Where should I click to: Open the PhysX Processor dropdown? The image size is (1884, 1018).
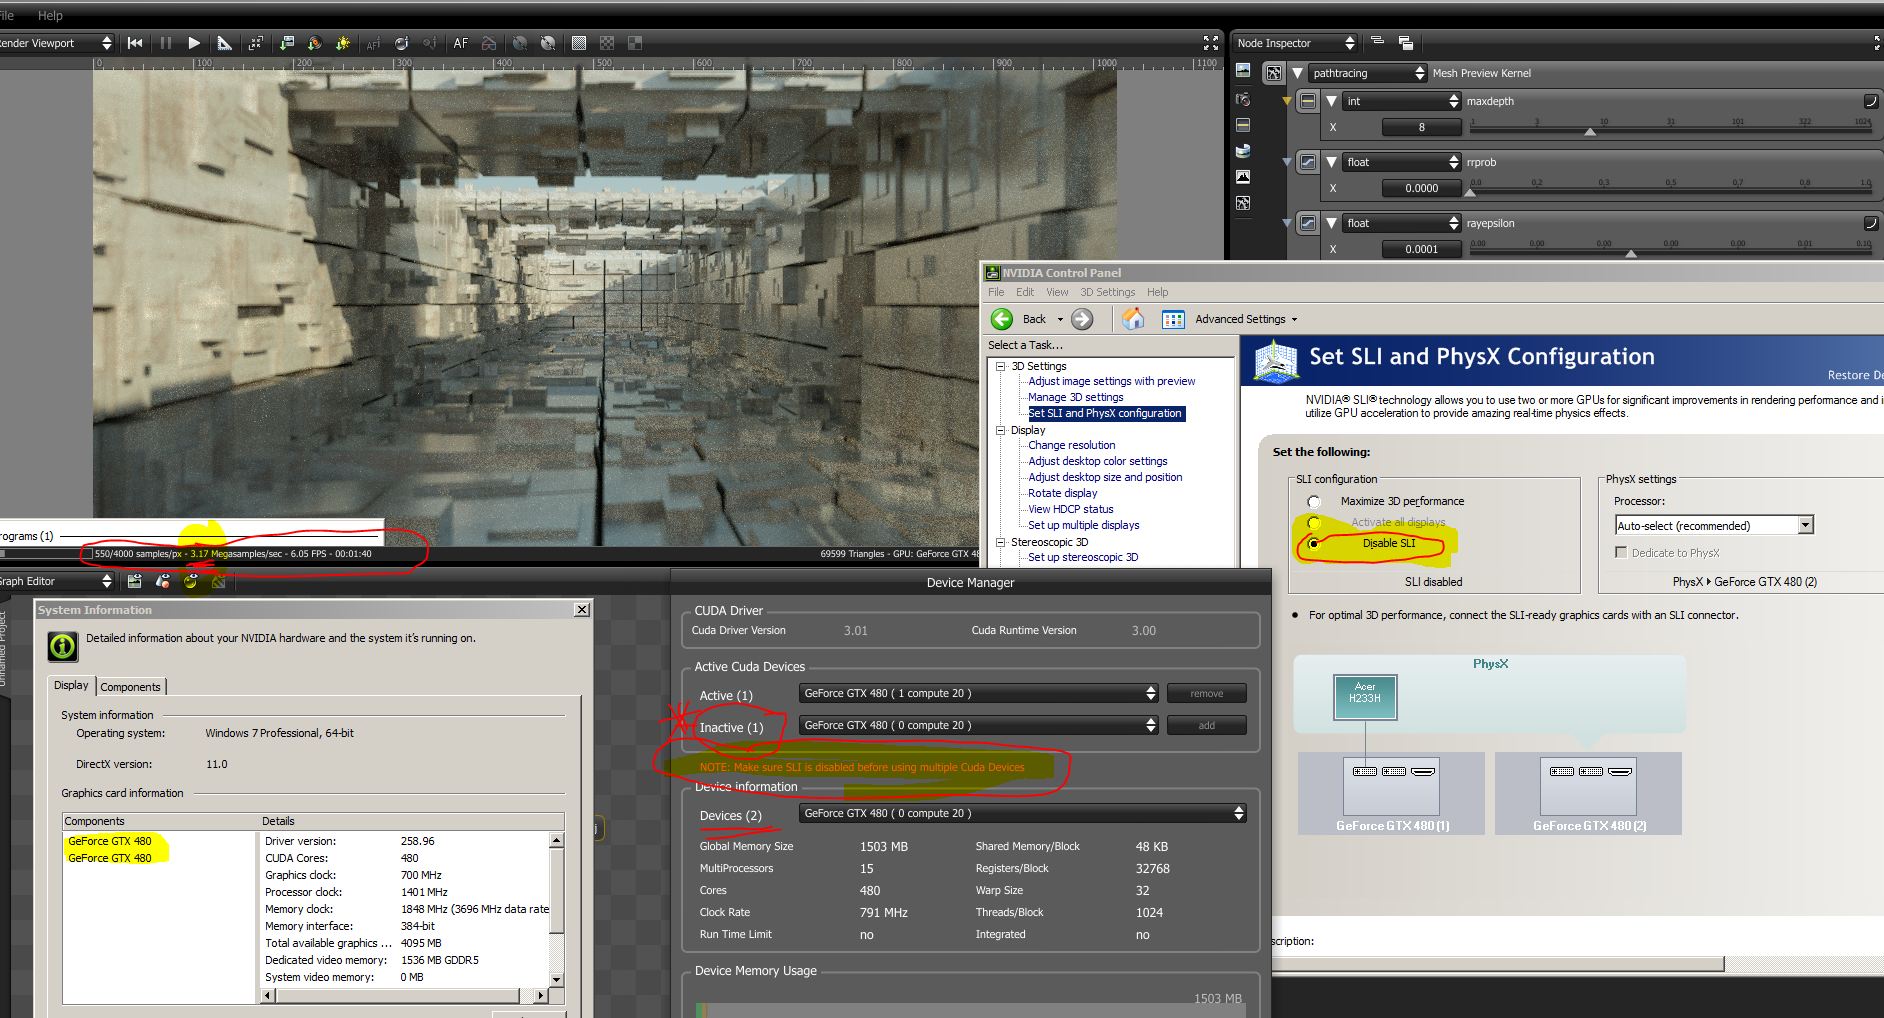(x=1714, y=525)
